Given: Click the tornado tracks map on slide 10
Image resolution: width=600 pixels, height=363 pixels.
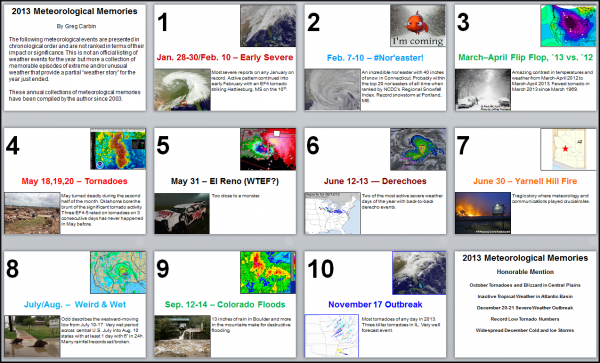Looking at the screenshot, I should click(331, 335).
